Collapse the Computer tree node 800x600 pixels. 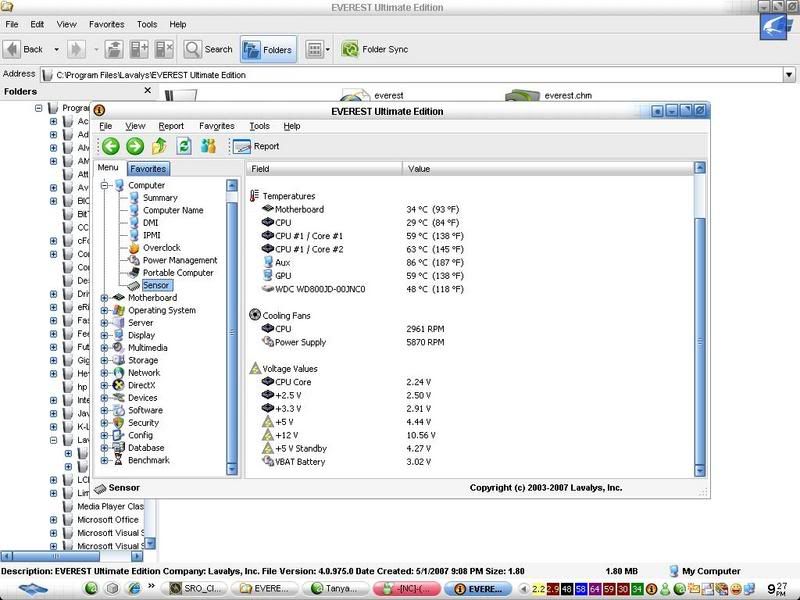pos(104,185)
